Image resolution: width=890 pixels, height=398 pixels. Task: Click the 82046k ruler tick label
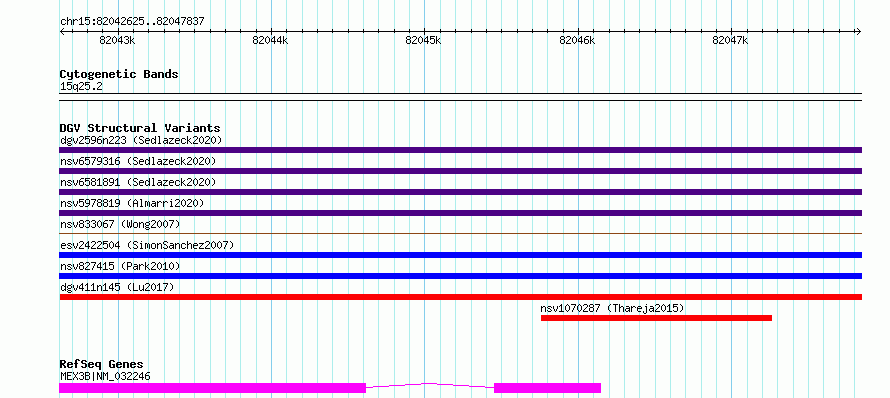coord(577,40)
